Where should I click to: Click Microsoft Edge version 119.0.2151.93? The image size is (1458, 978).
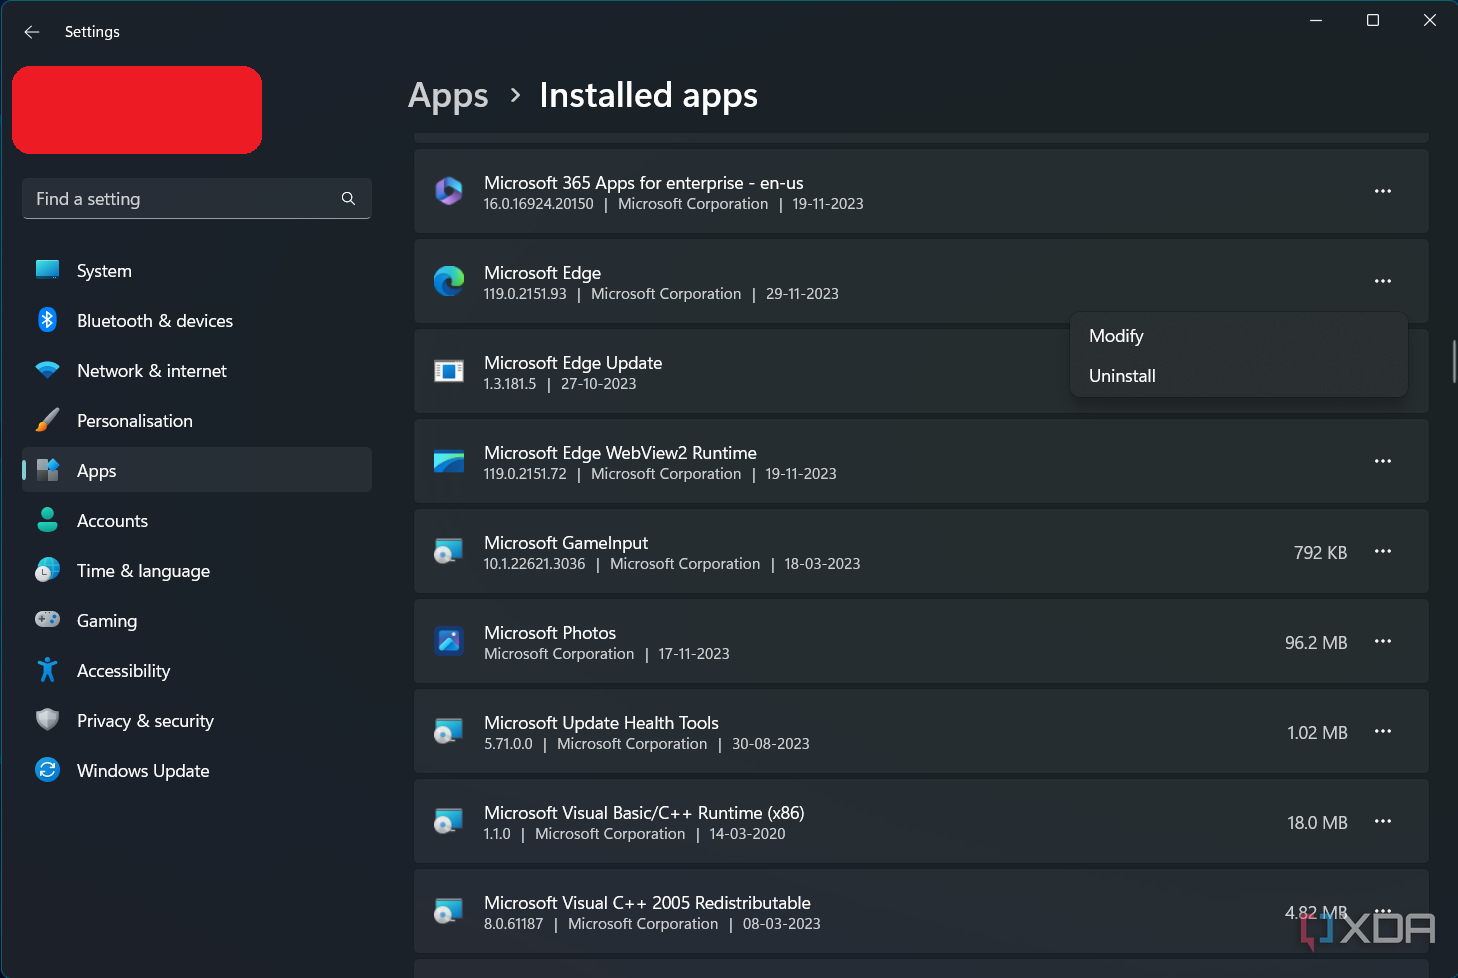[525, 294]
